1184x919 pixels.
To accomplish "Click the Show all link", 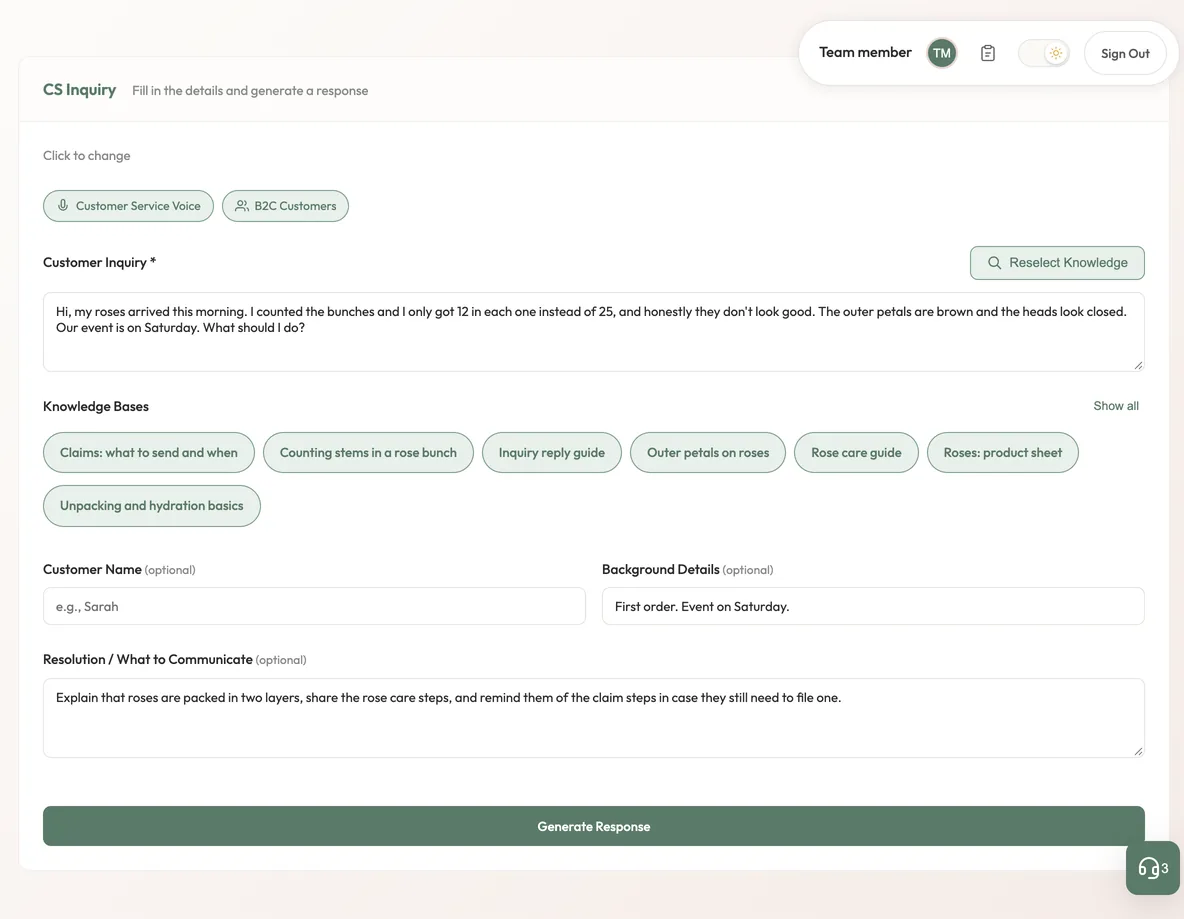I will [1115, 406].
